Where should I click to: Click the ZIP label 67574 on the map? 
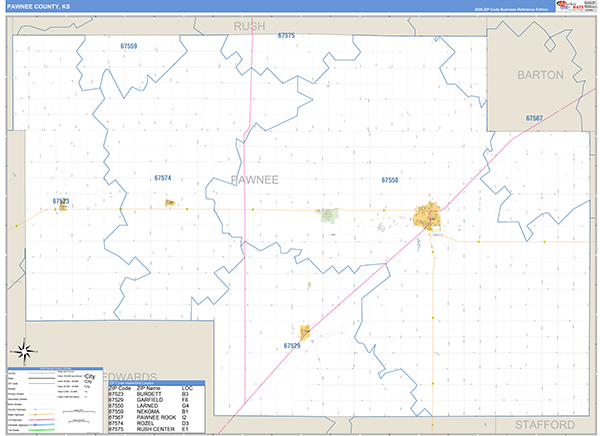click(x=163, y=178)
